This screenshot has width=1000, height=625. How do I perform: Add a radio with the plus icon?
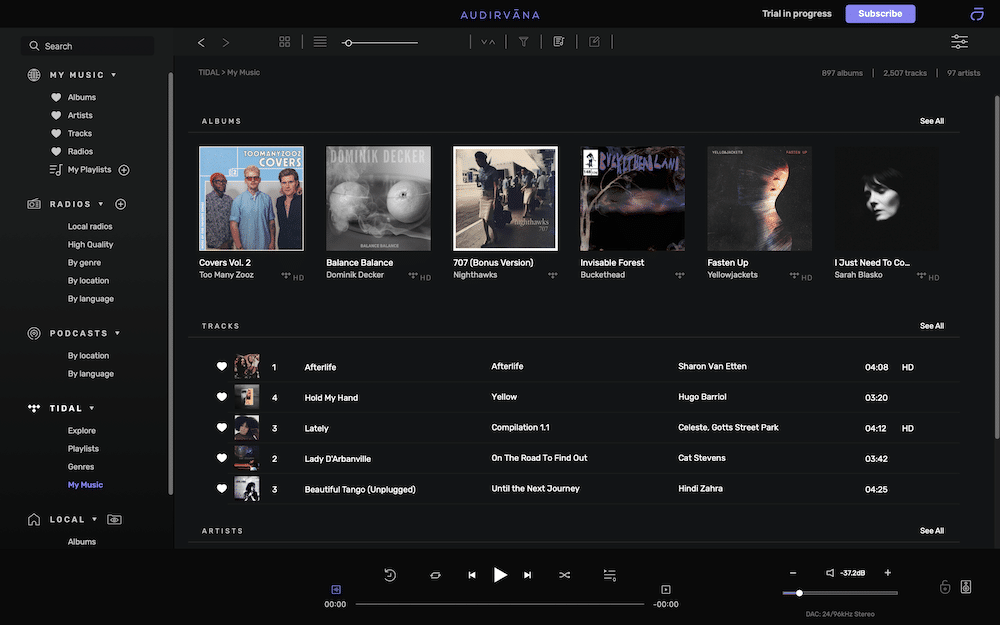click(120, 204)
